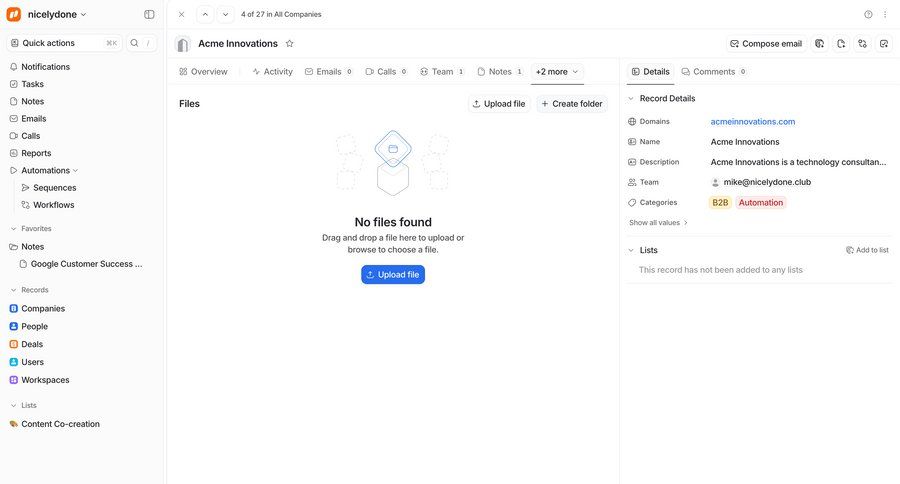The width and height of the screenshot is (900, 484).
Task: Switch to the record Notes tab
Action: (x=500, y=72)
